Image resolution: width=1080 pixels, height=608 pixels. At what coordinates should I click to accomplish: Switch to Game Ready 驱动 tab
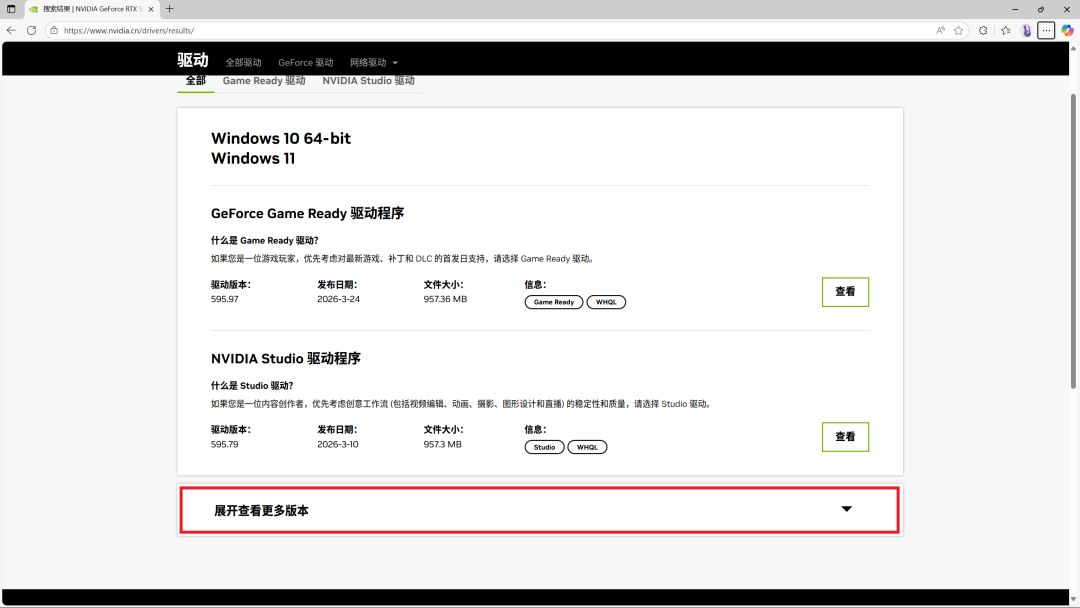(x=264, y=81)
